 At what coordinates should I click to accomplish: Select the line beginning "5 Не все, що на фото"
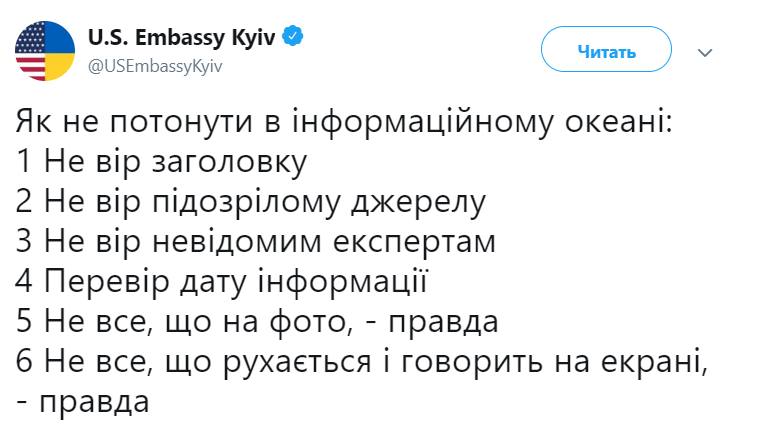point(257,324)
